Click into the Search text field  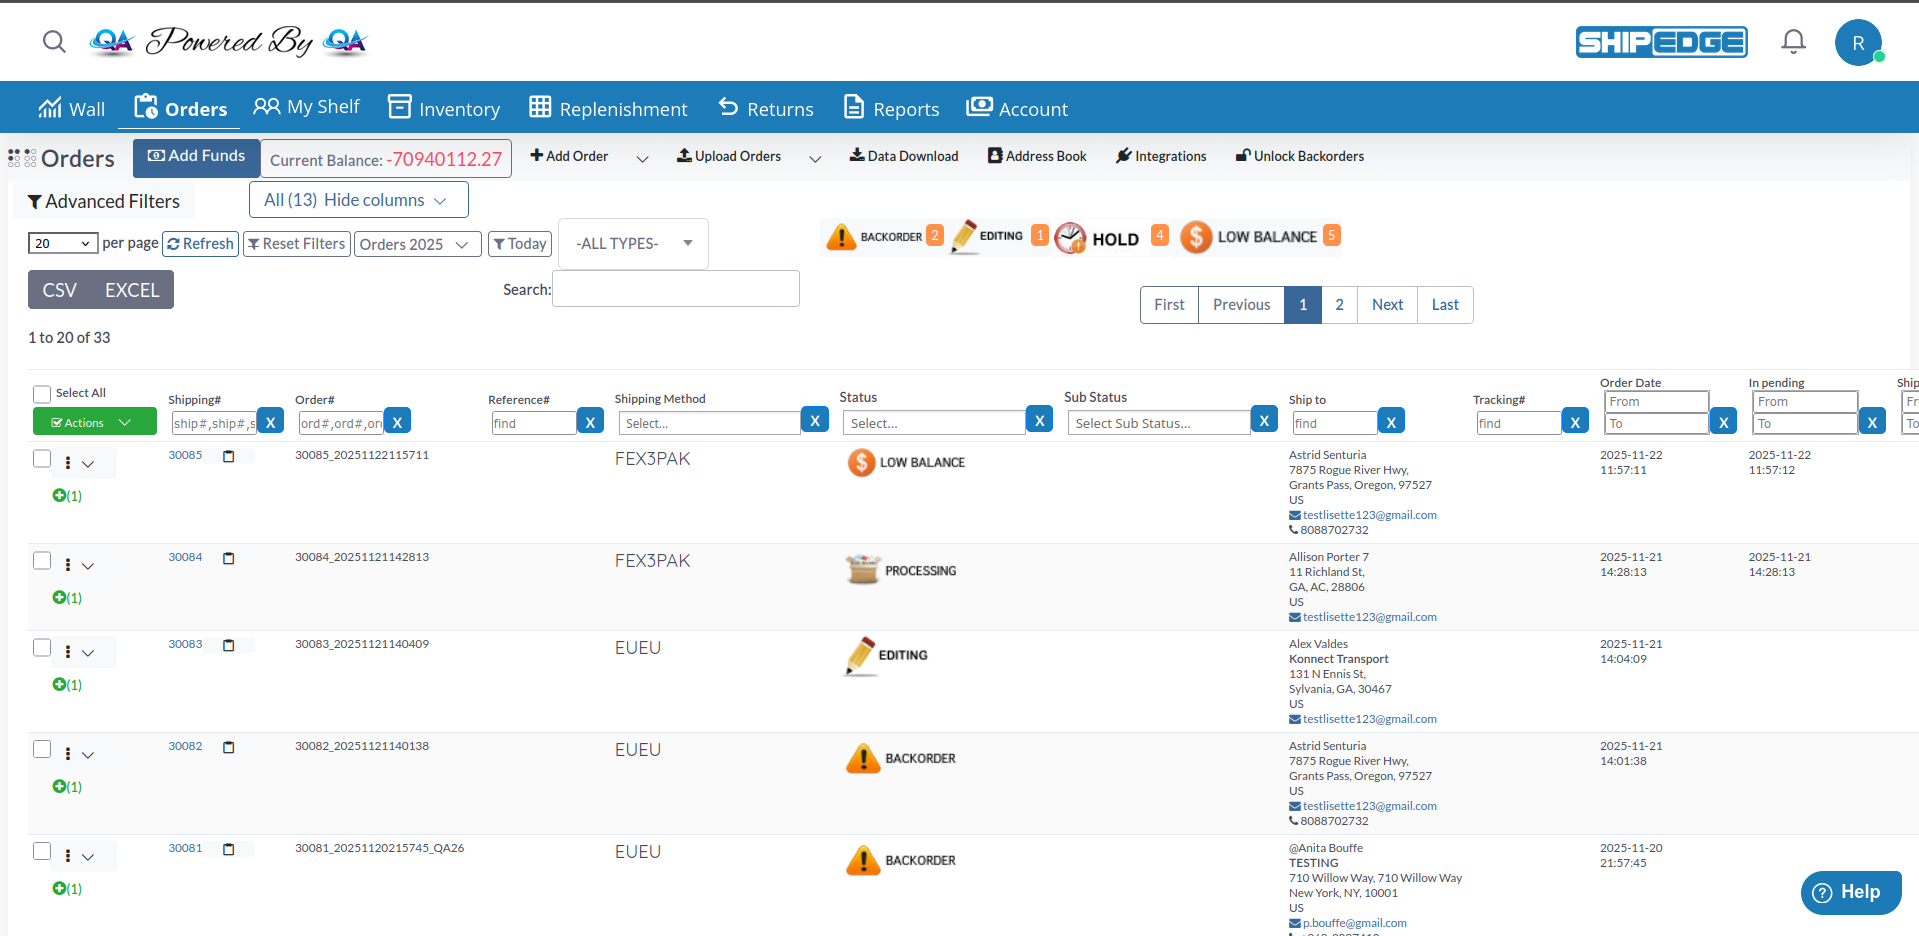(x=676, y=289)
